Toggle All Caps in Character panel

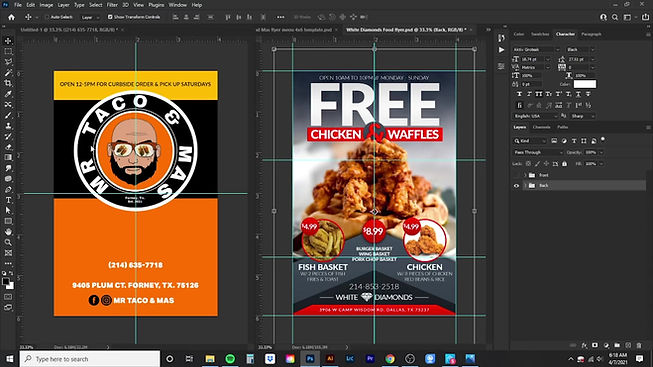point(539,94)
